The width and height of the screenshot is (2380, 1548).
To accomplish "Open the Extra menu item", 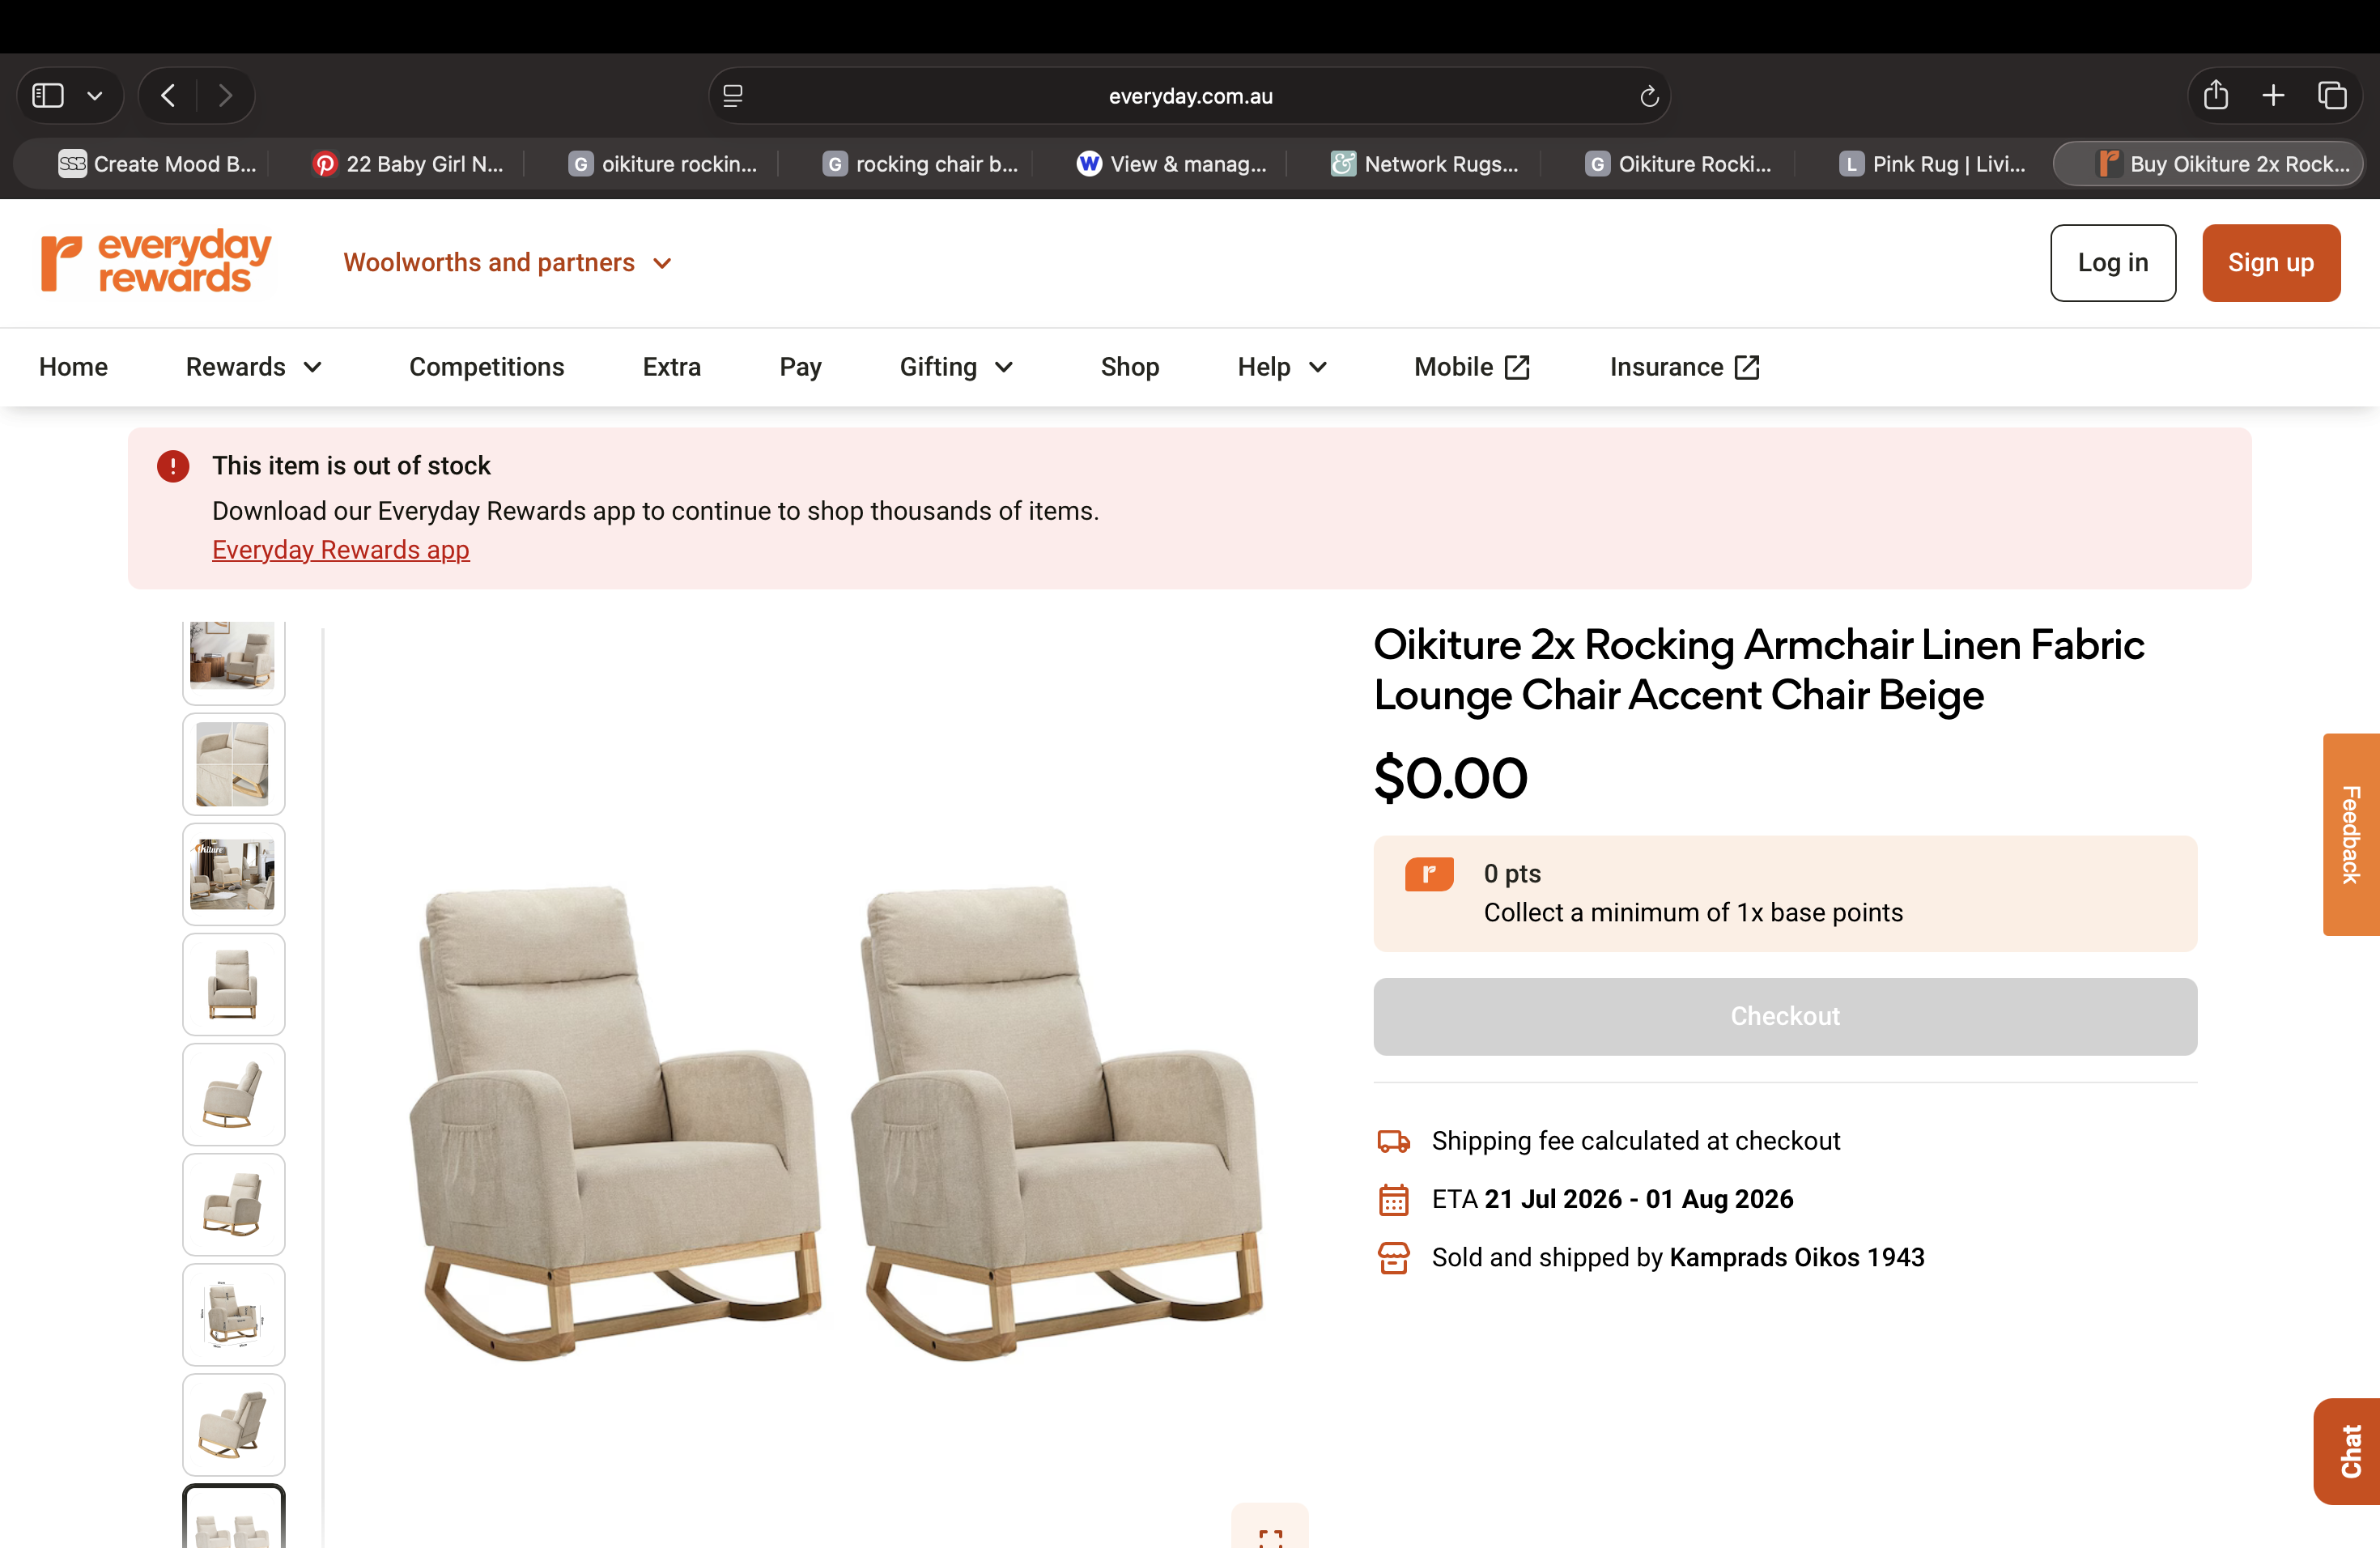I will (672, 367).
